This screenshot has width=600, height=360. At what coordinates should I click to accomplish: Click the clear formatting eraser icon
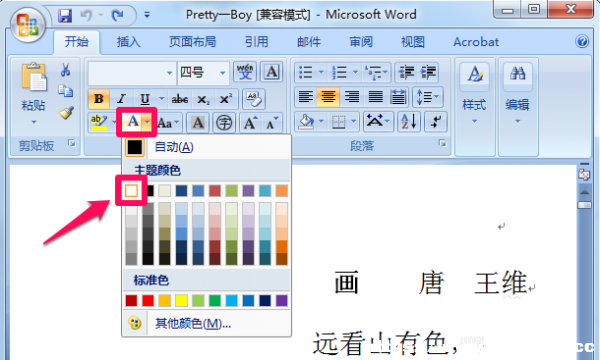(x=254, y=99)
